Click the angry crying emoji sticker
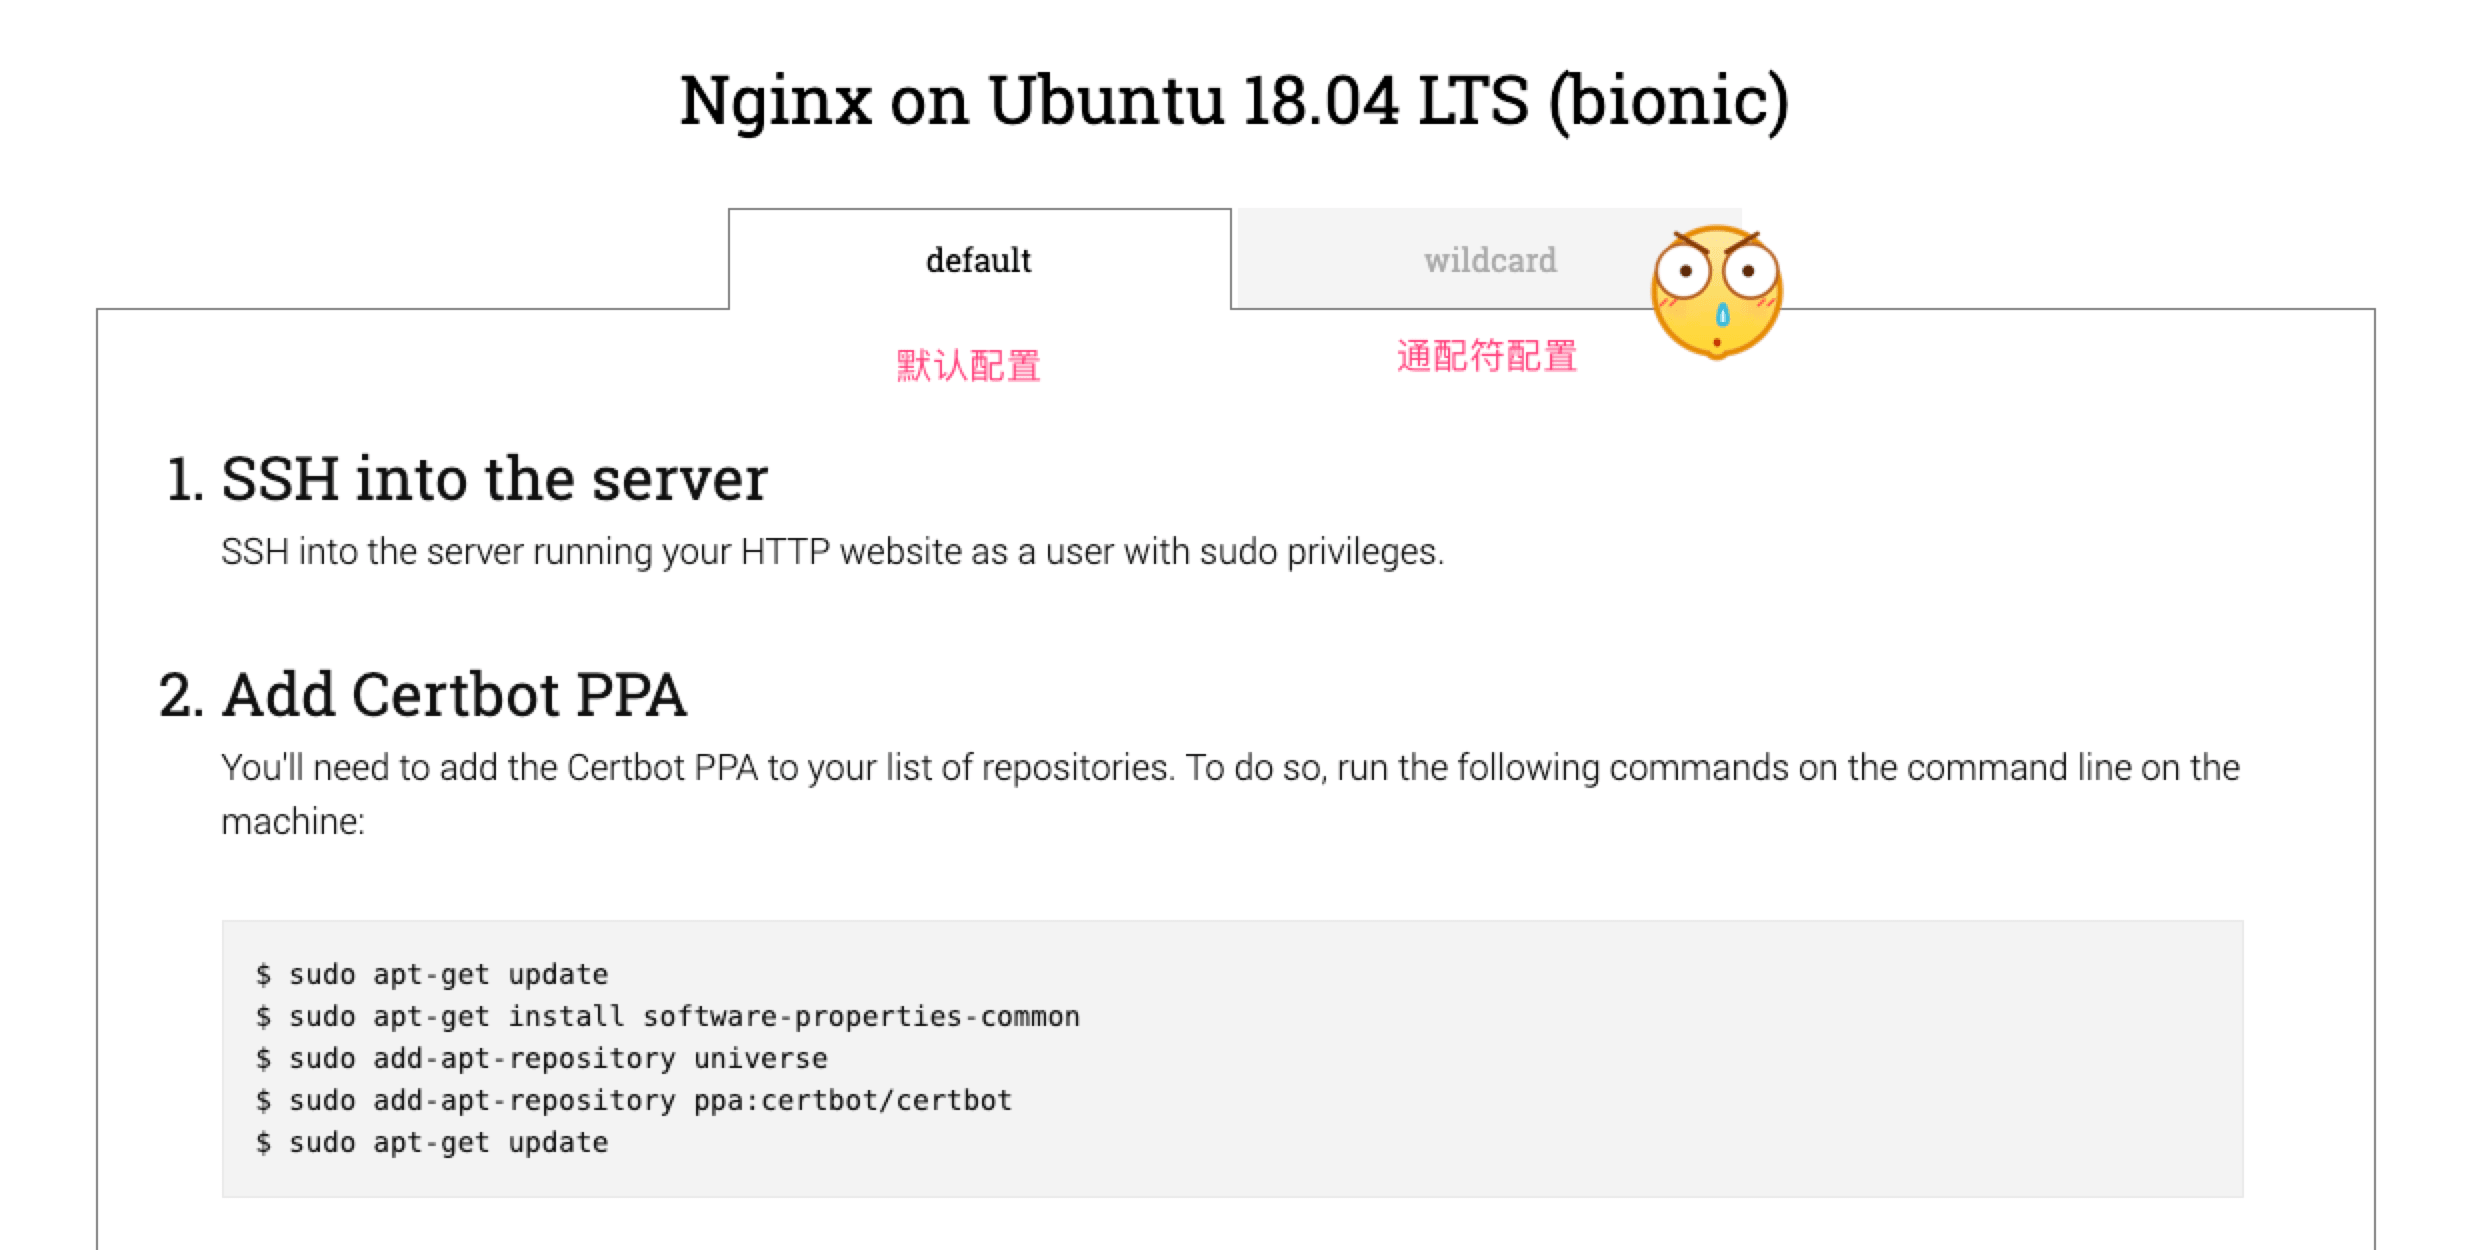The width and height of the screenshot is (2466, 1250). point(1716,292)
